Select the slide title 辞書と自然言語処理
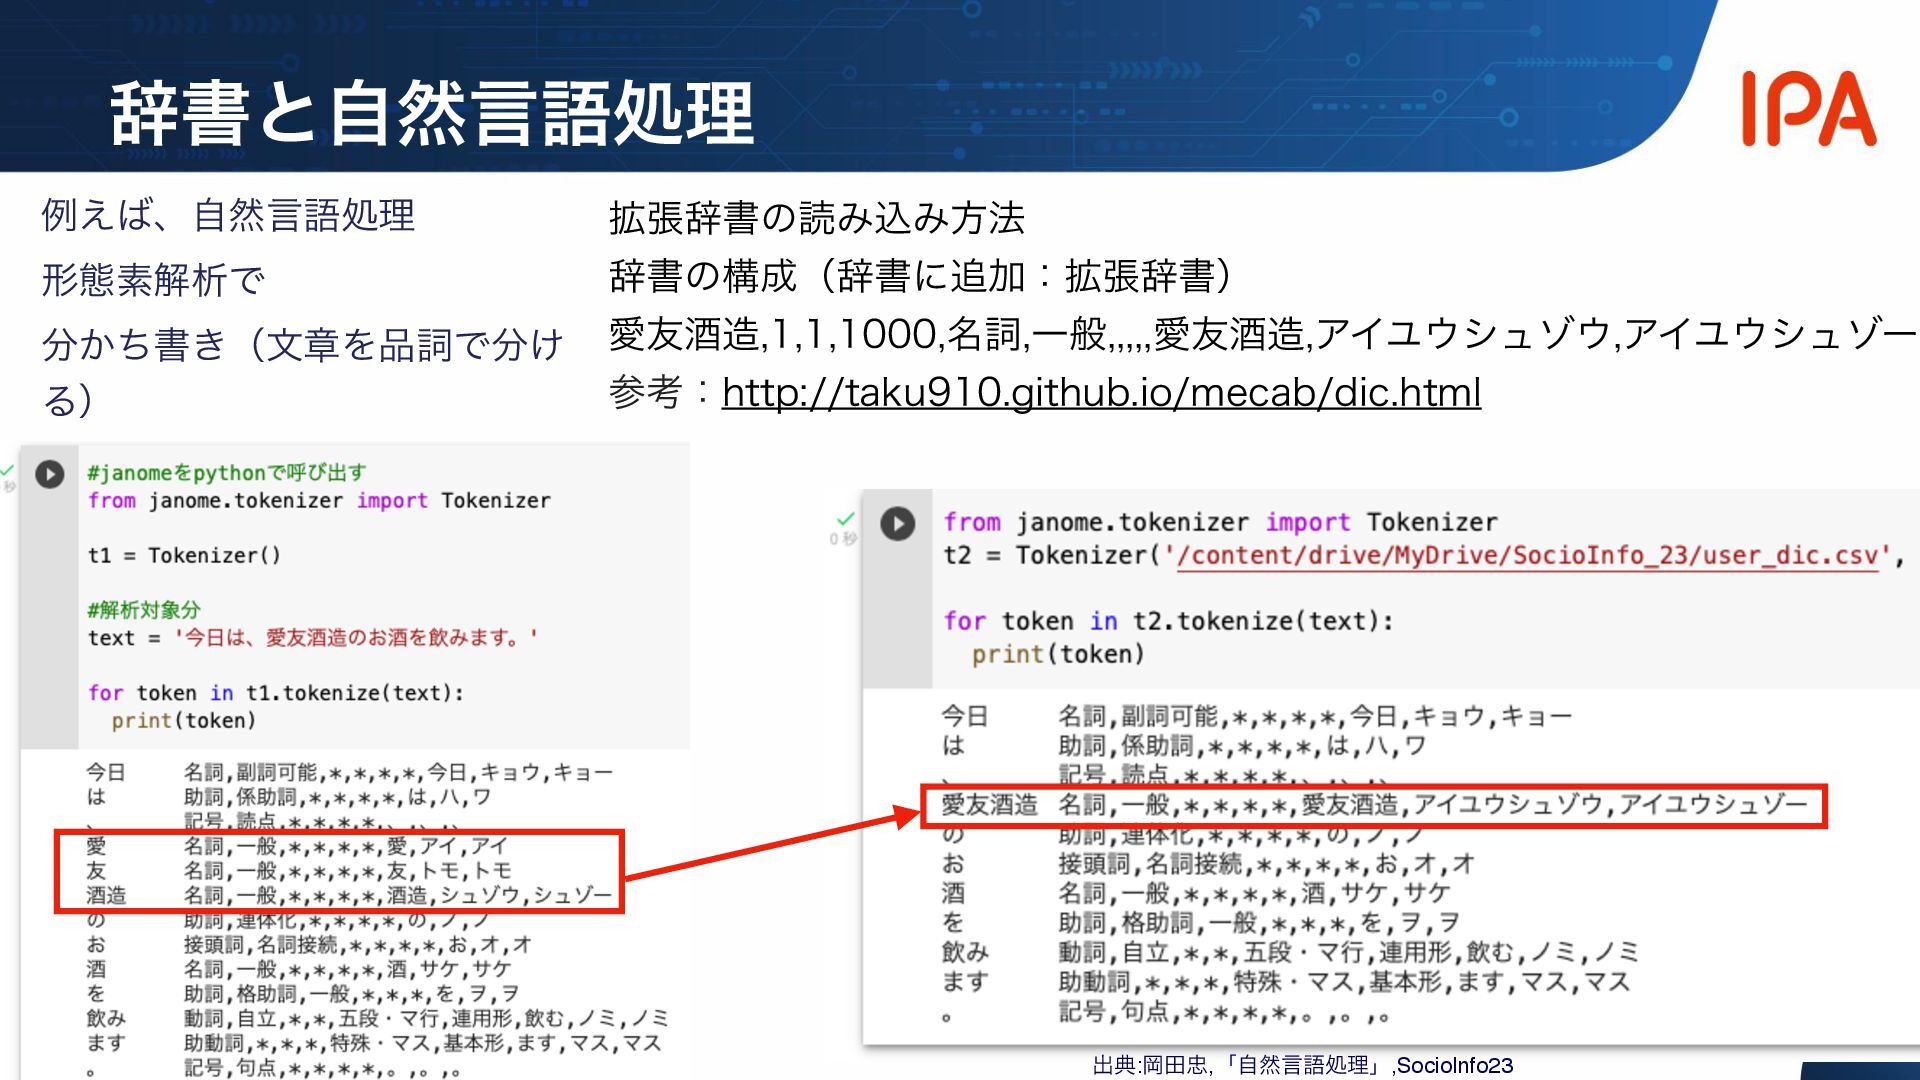Screen dimensions: 1920x1080 tap(431, 113)
